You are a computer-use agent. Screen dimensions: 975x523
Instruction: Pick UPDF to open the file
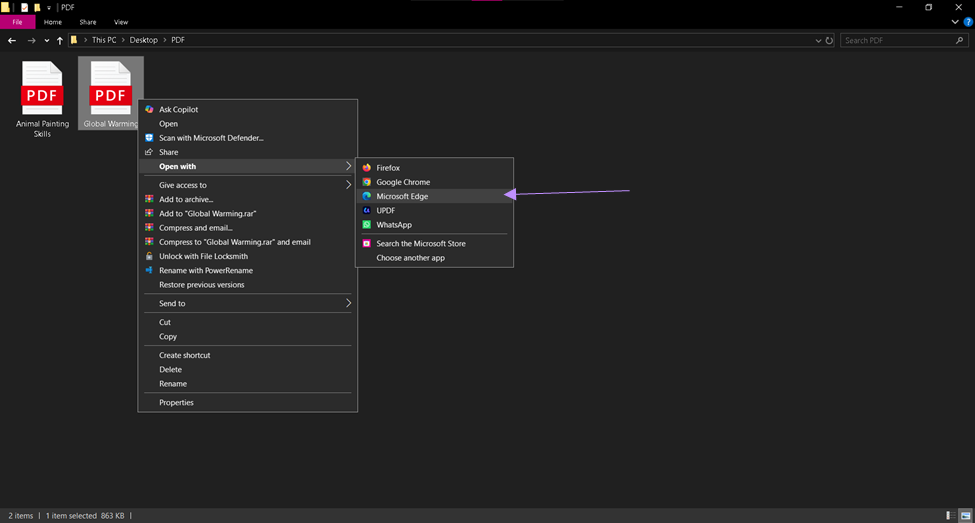click(434, 210)
